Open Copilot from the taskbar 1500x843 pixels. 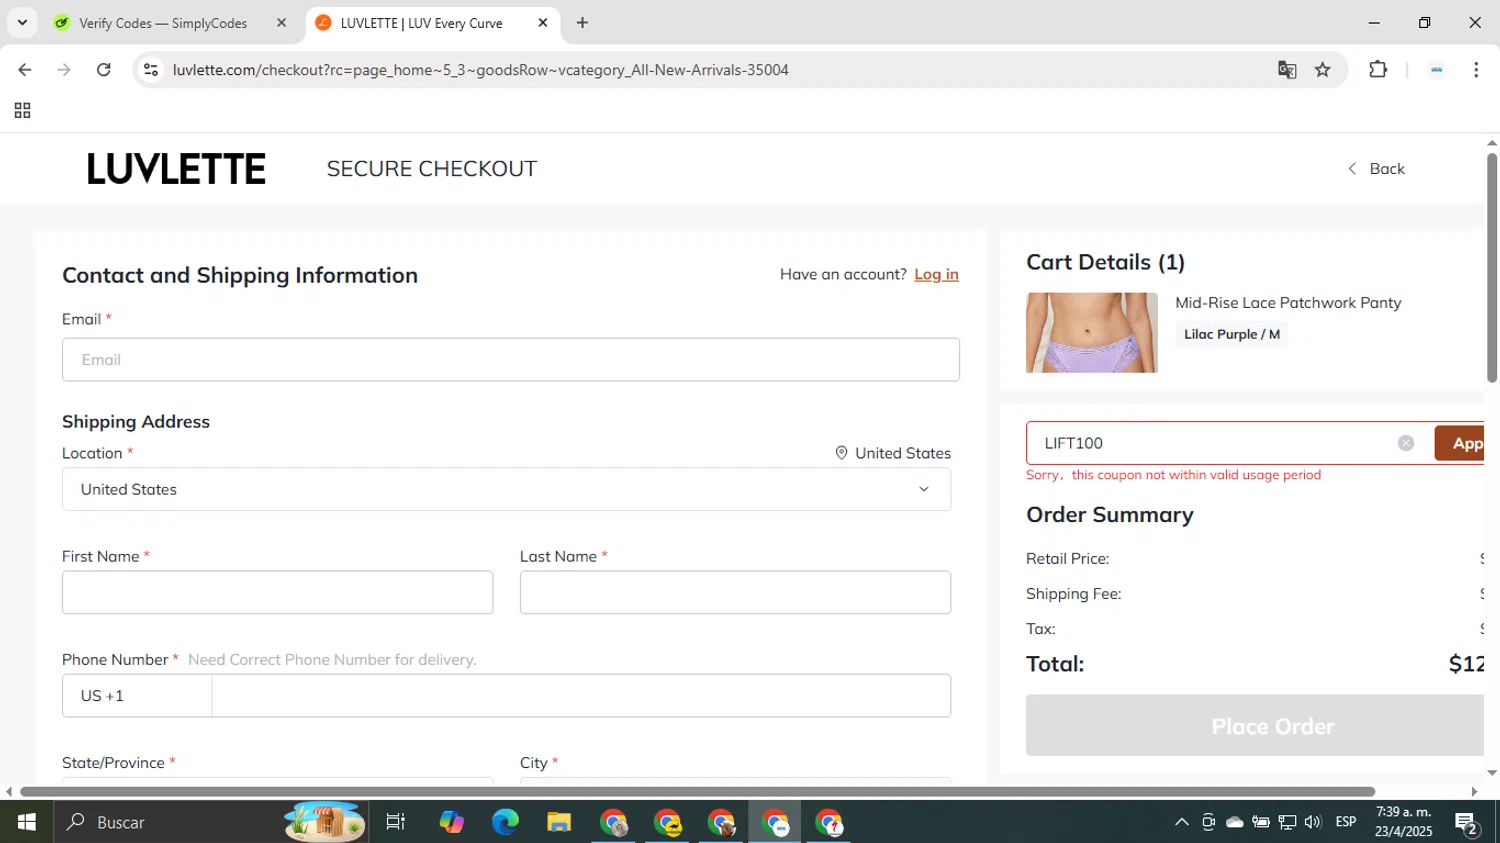click(452, 822)
